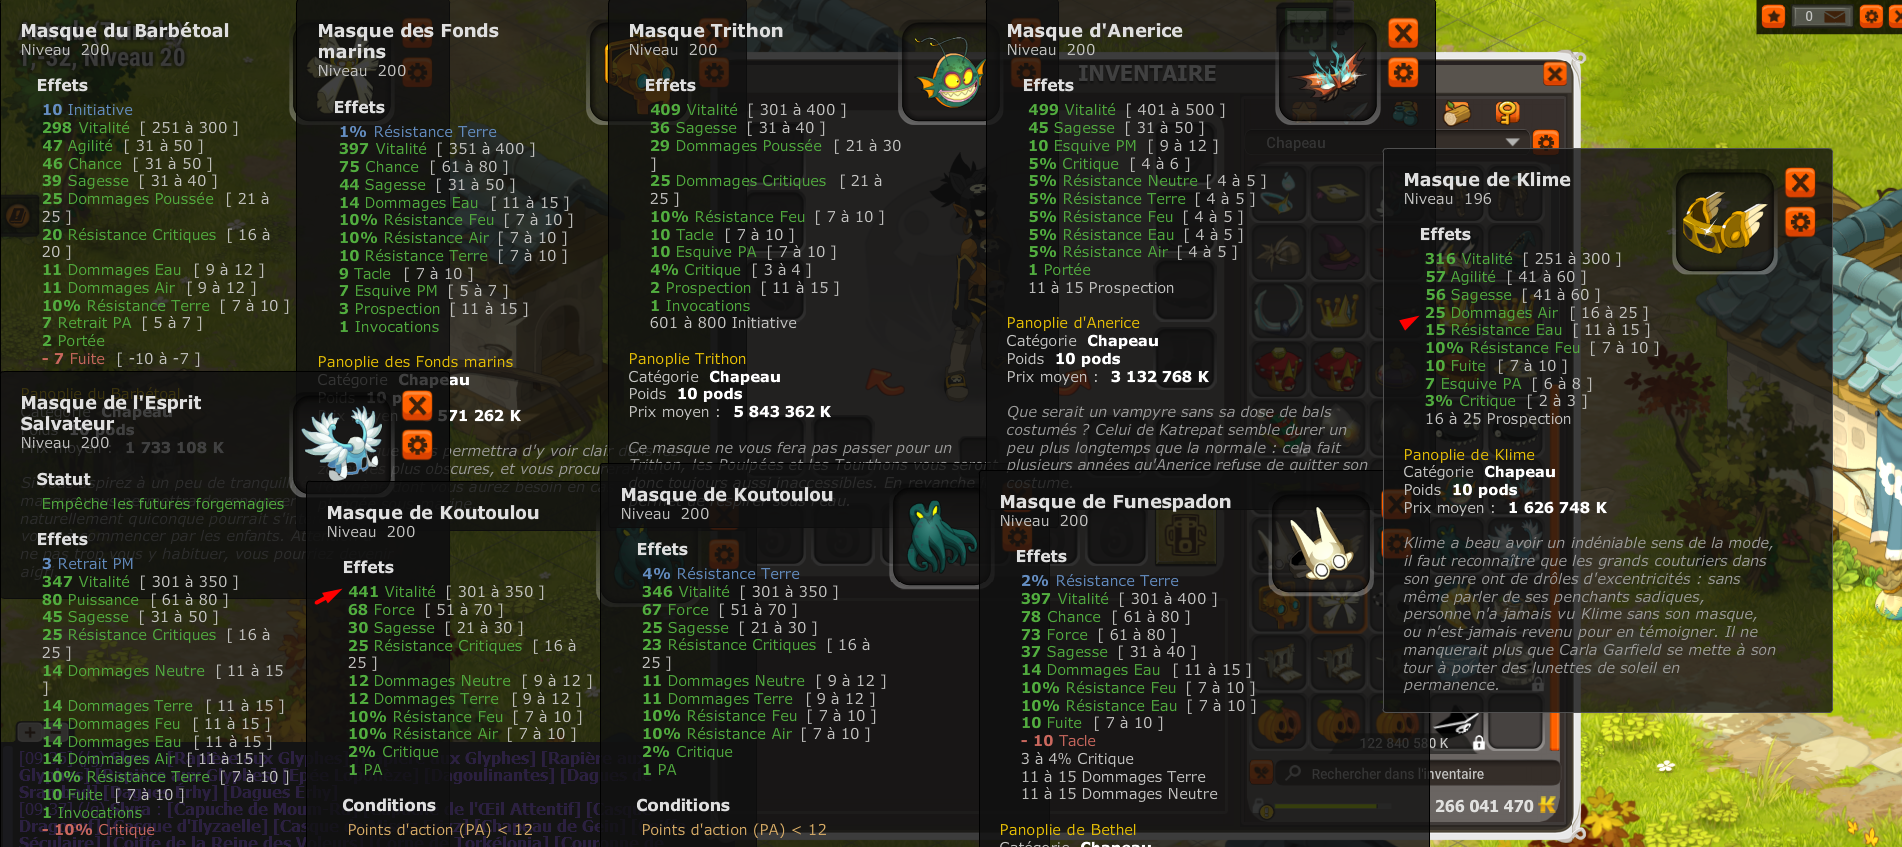Open the Panoplie de Klime set link

click(1469, 455)
